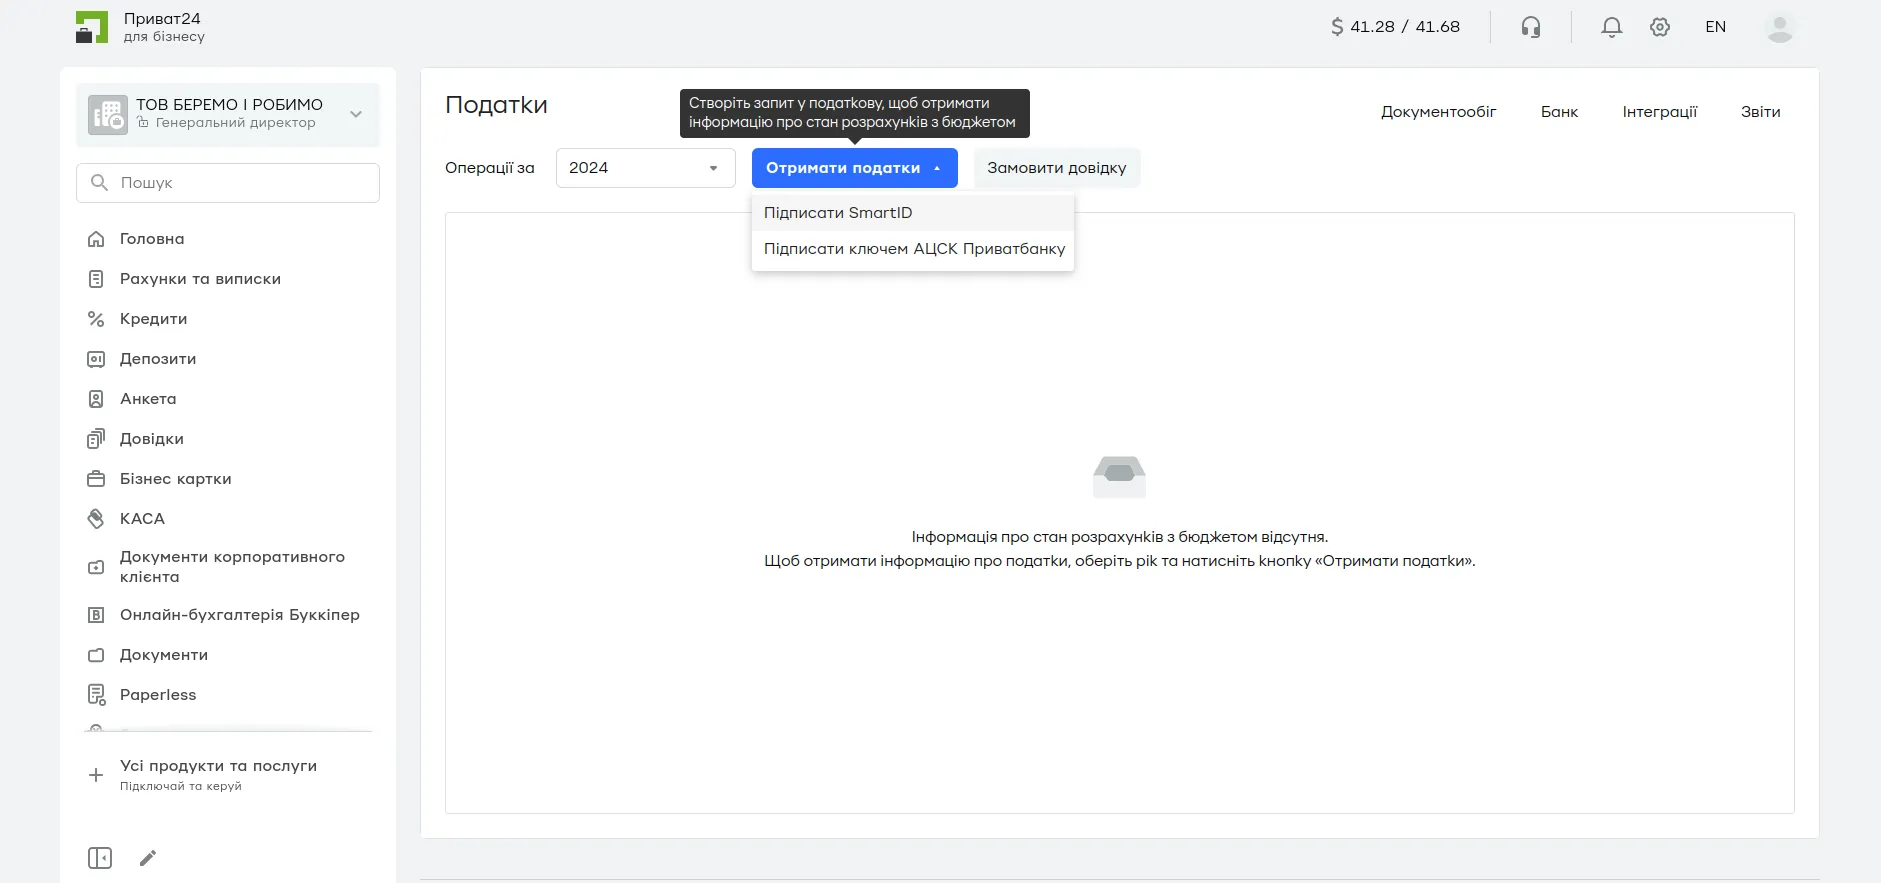Screen dimensions: 1881x883
Task: Expand the company selector chevron
Action: click(356, 114)
